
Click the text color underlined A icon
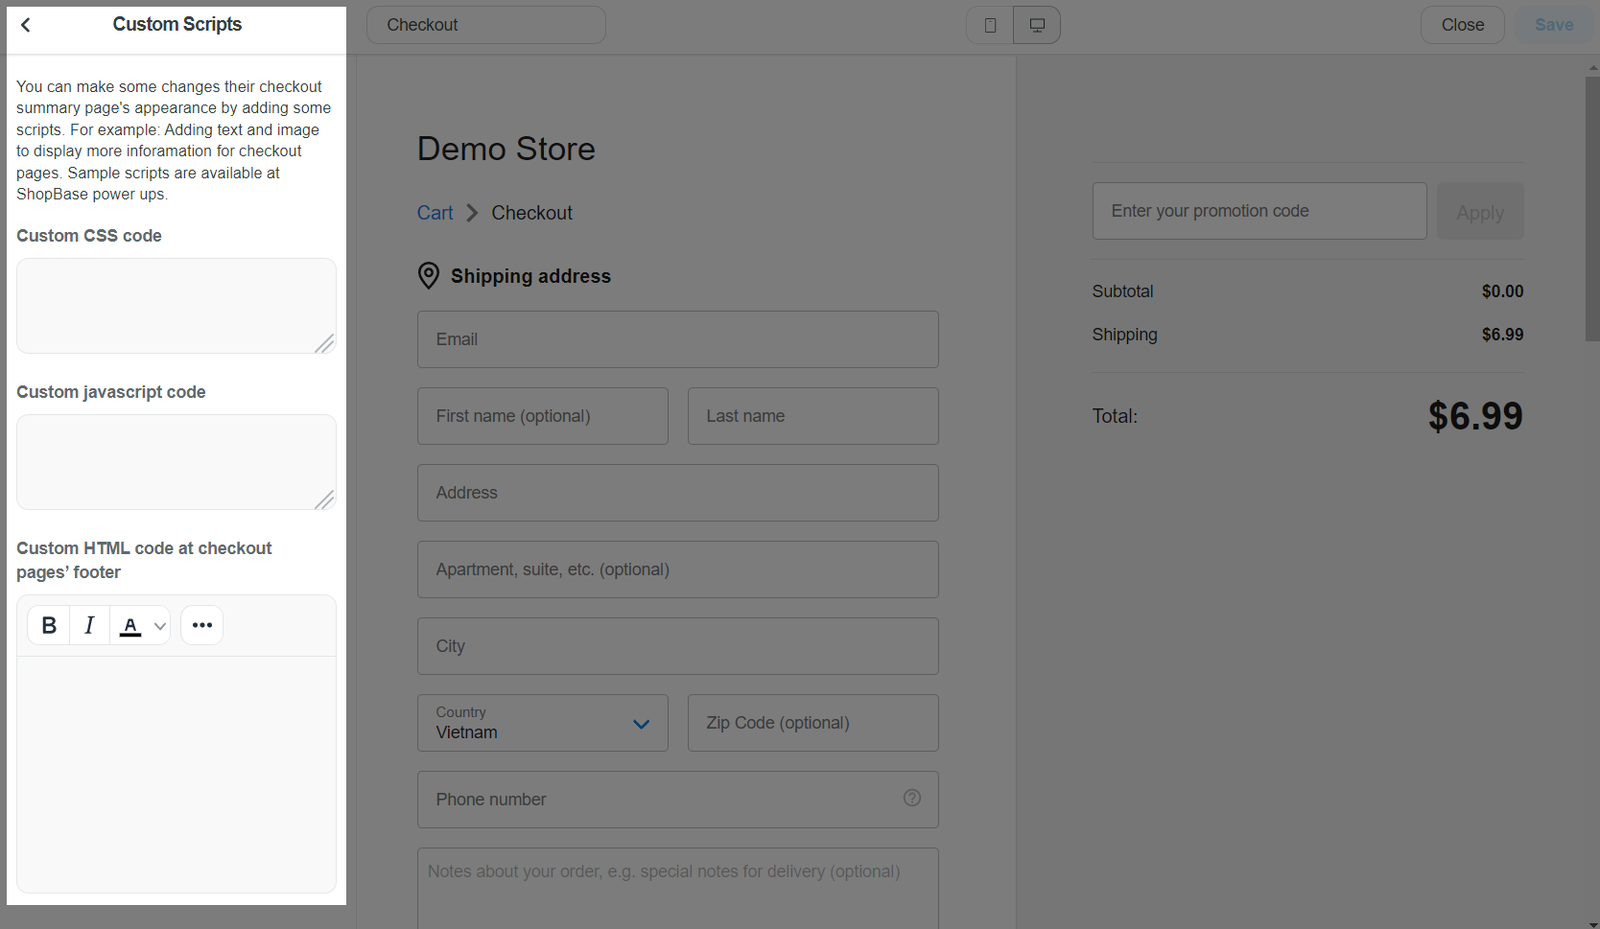(130, 625)
